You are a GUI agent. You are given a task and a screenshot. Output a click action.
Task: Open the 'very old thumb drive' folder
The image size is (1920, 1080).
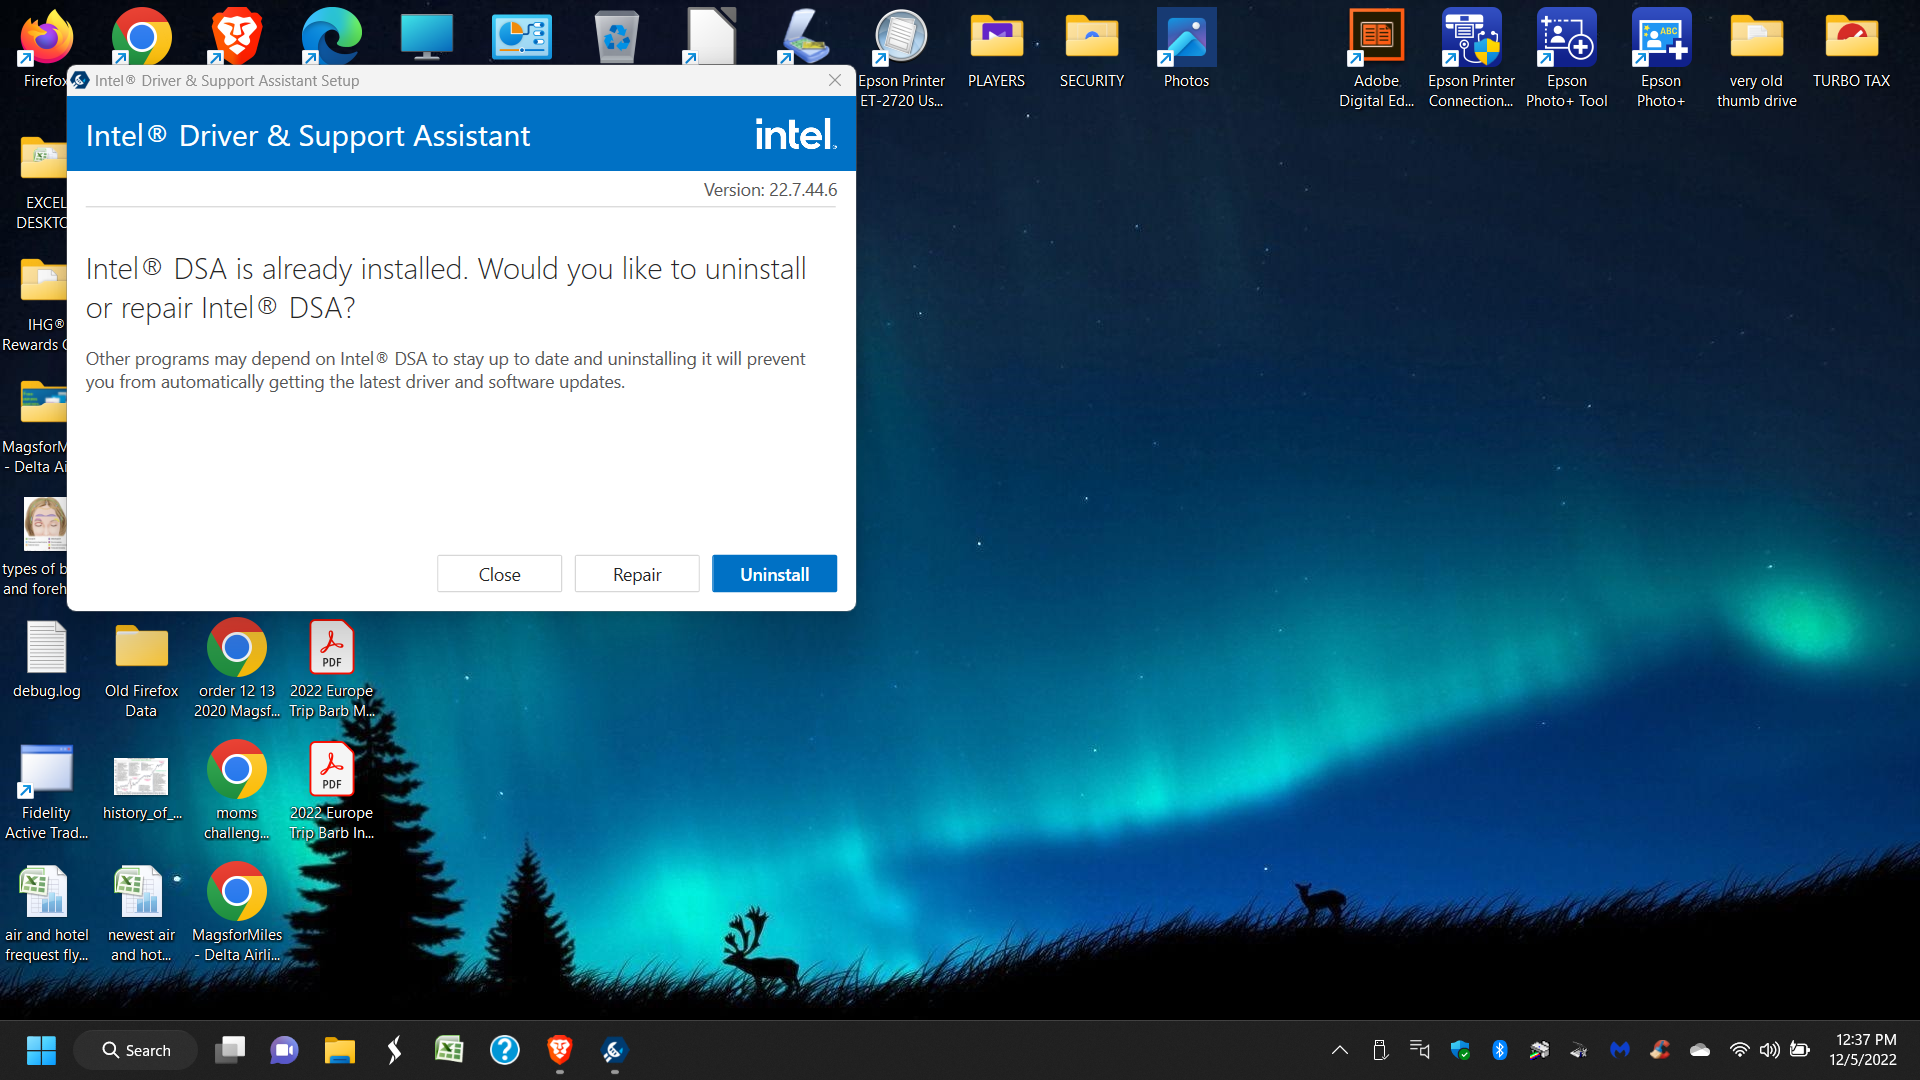[x=1757, y=35]
